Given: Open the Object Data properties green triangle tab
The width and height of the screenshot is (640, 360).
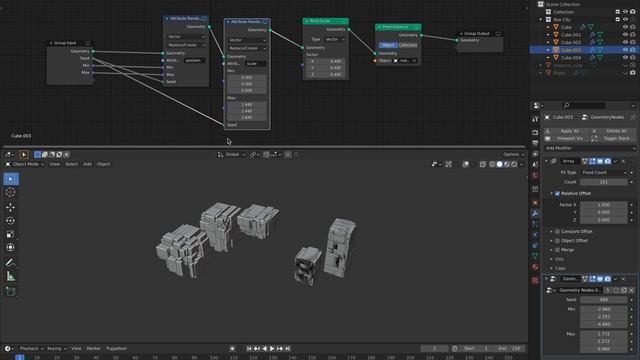Looking at the screenshot, I should click(x=535, y=256).
